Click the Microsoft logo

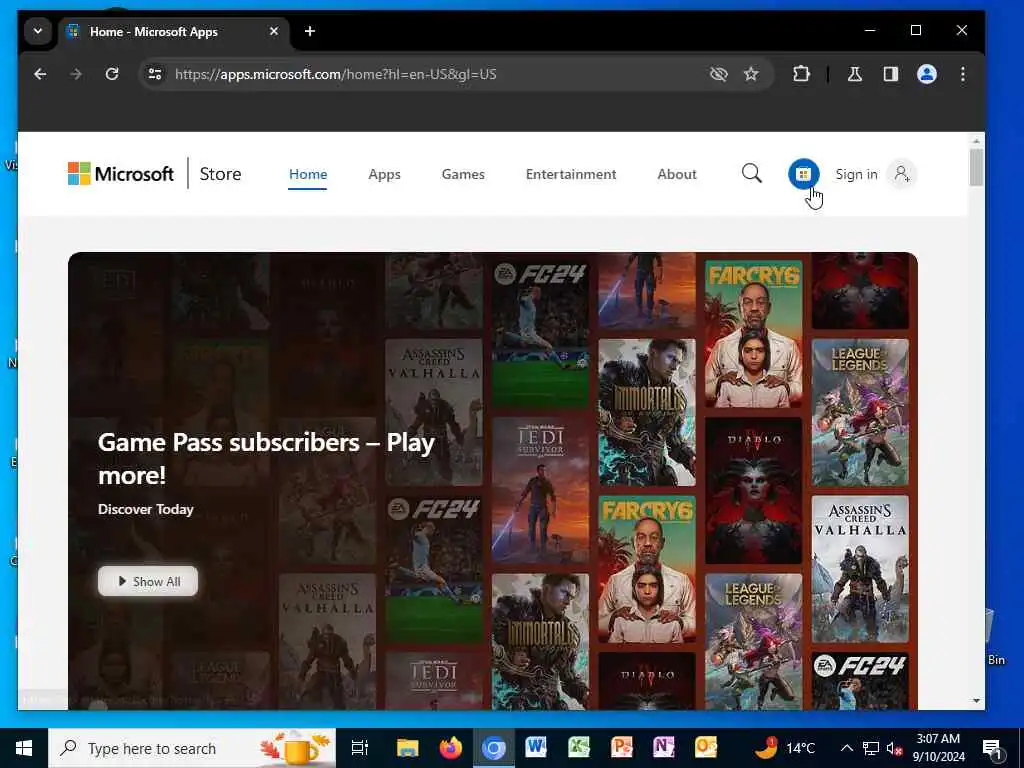(121, 174)
